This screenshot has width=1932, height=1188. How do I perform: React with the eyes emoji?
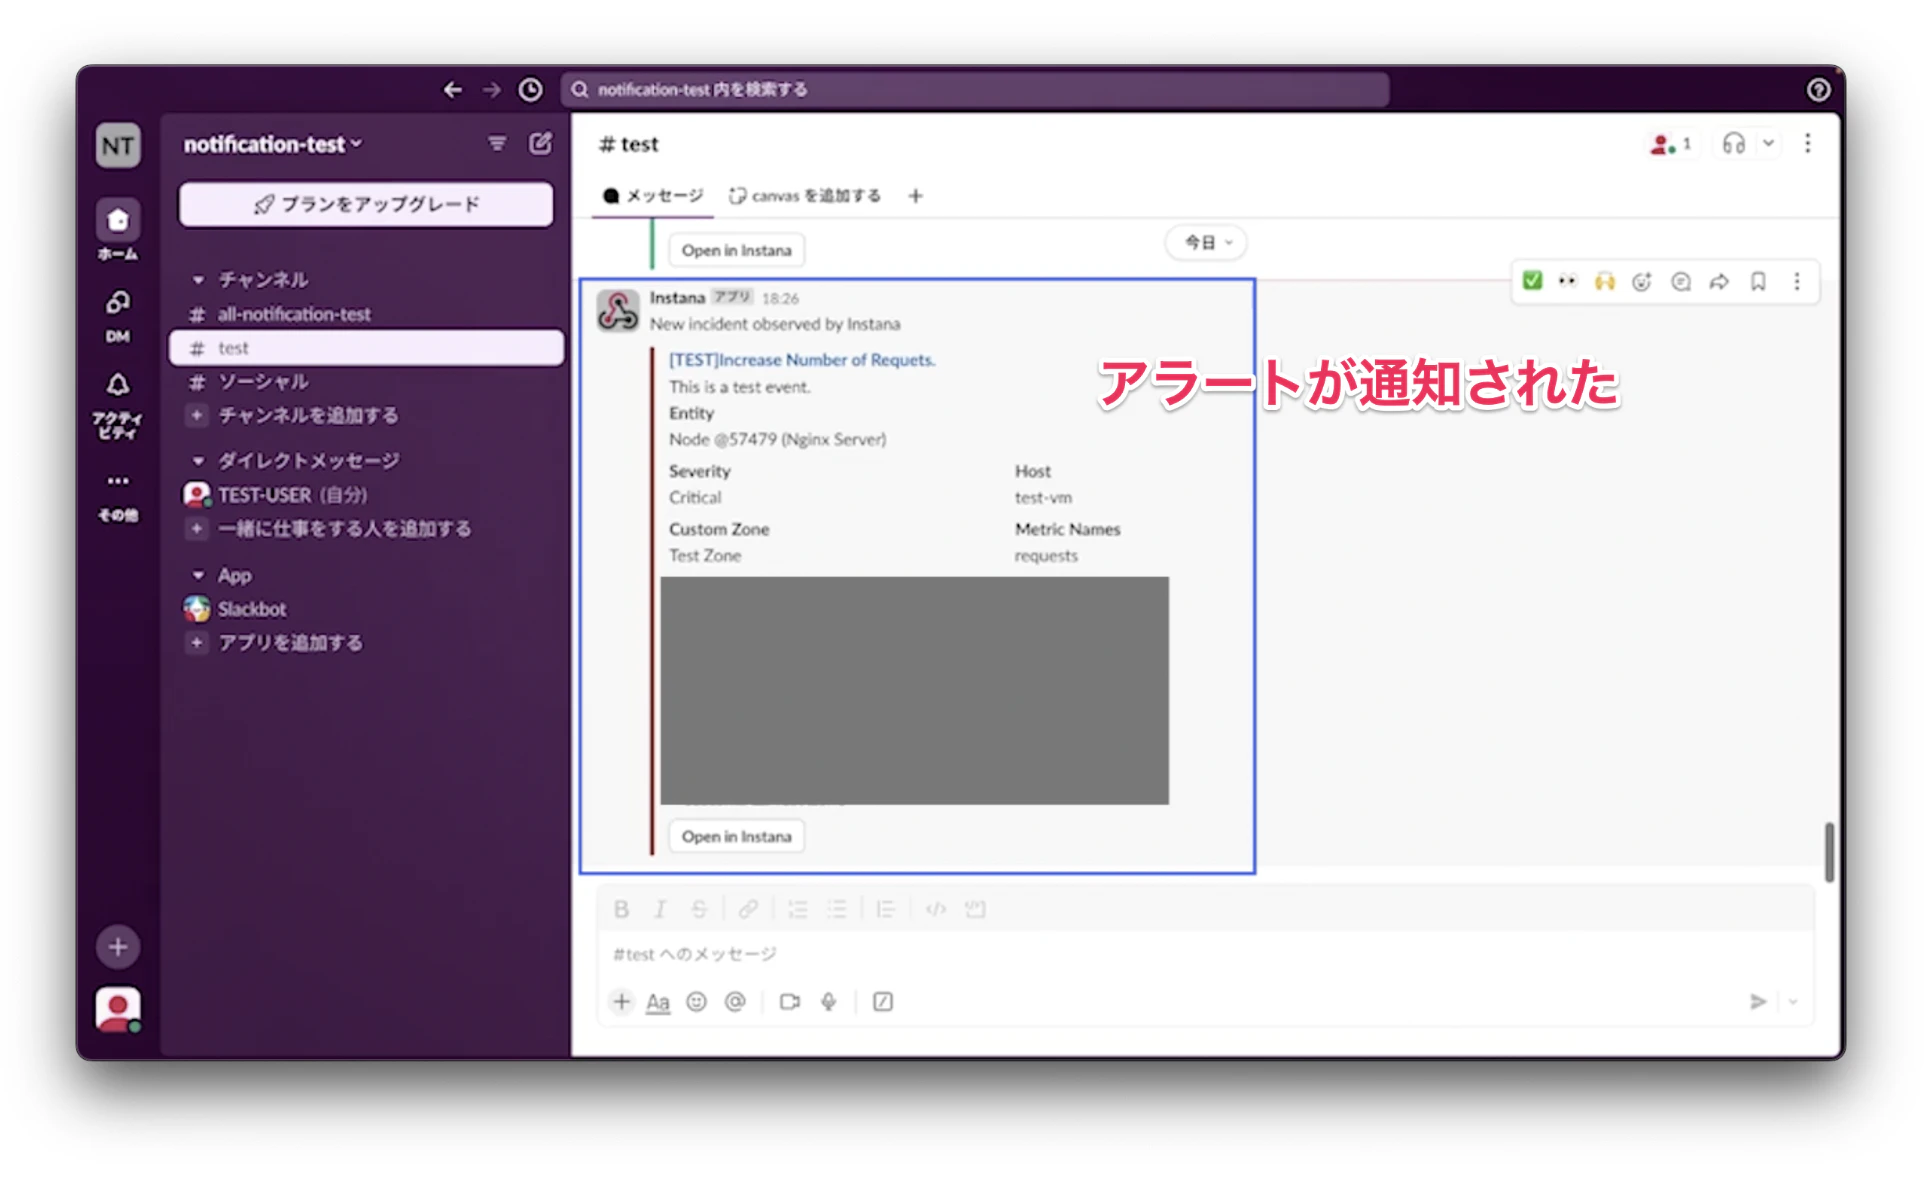pos(1567,281)
